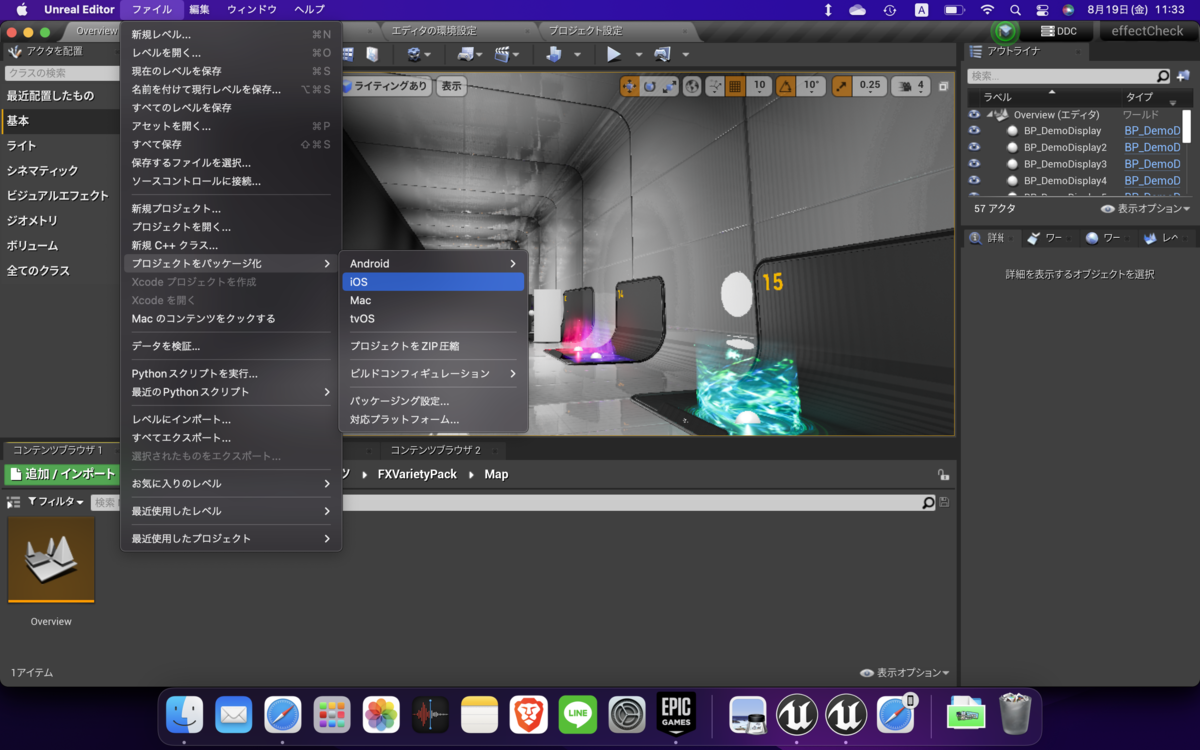Viewport: 1200px width, 750px height.
Task: Open scale snap 0.25 dropdown
Action: (x=870, y=86)
